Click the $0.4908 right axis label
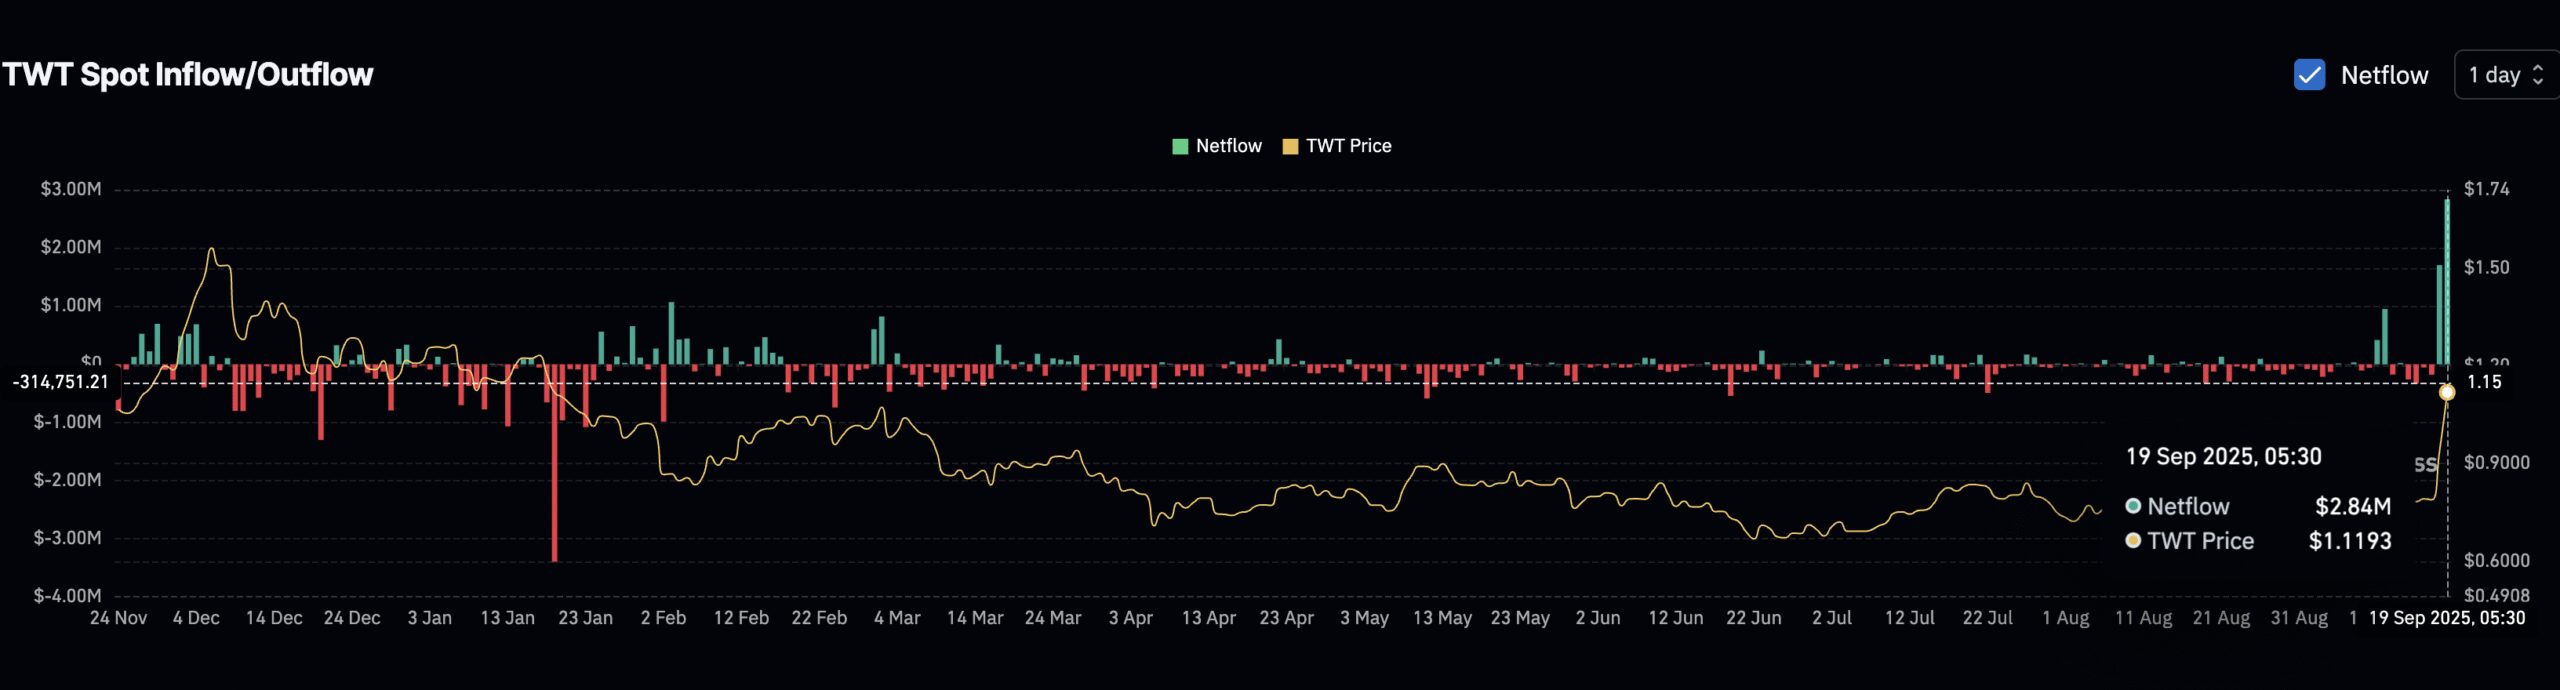This screenshot has width=2560, height=690. point(2496,596)
